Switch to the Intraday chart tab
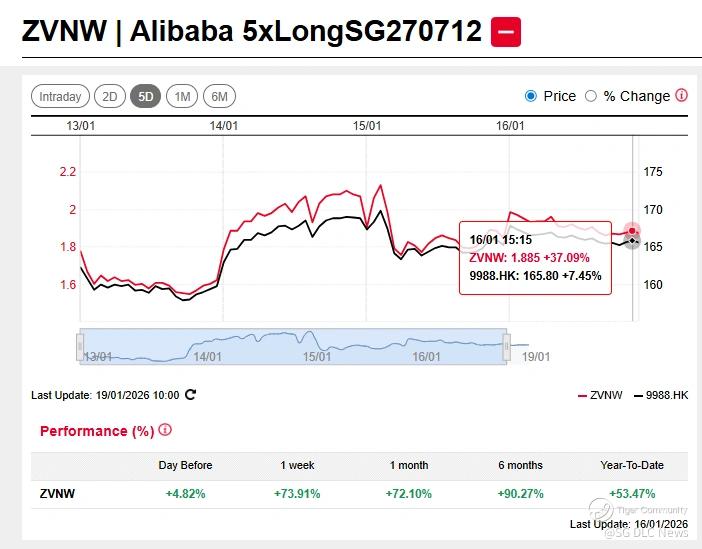 (x=60, y=97)
